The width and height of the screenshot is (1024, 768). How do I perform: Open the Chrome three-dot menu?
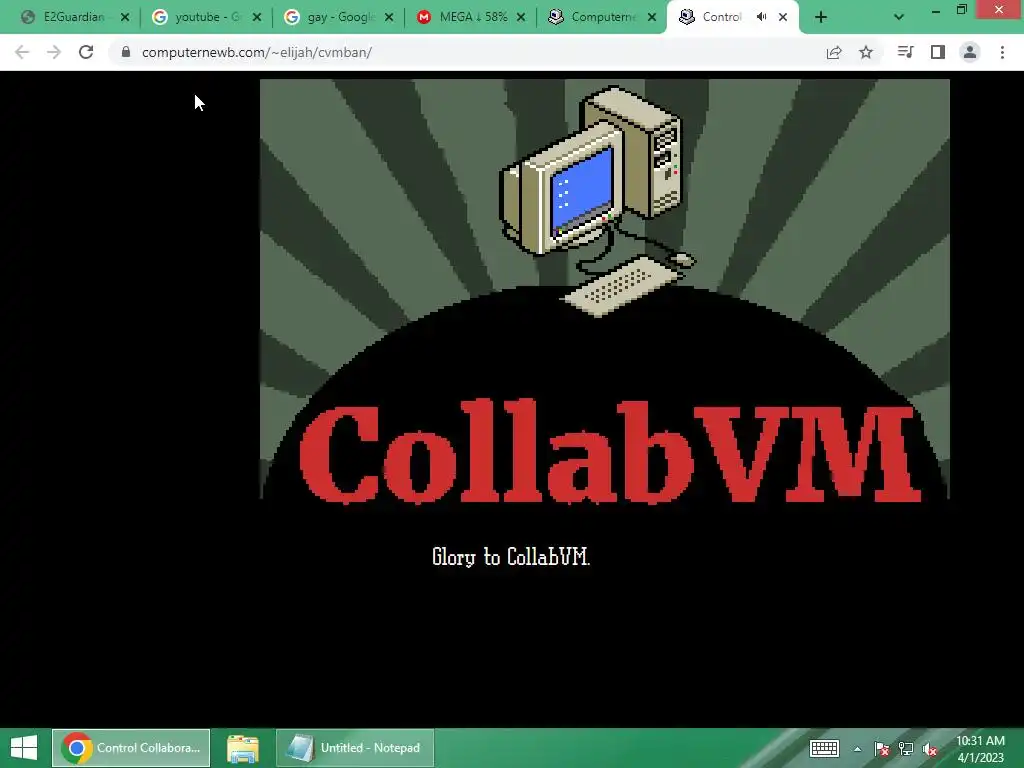[1002, 52]
